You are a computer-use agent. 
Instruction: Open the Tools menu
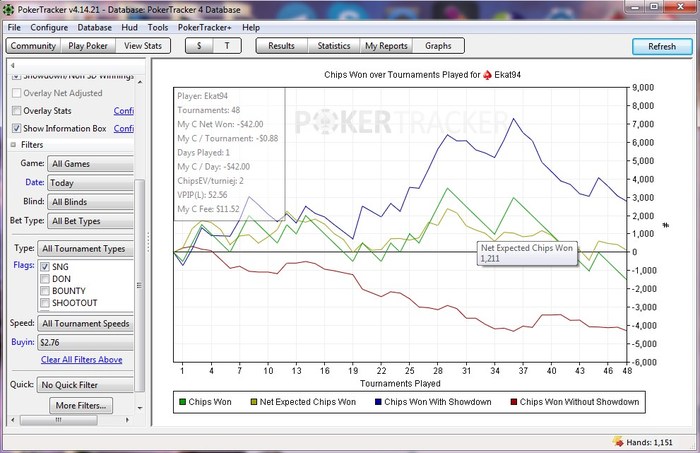[158, 28]
